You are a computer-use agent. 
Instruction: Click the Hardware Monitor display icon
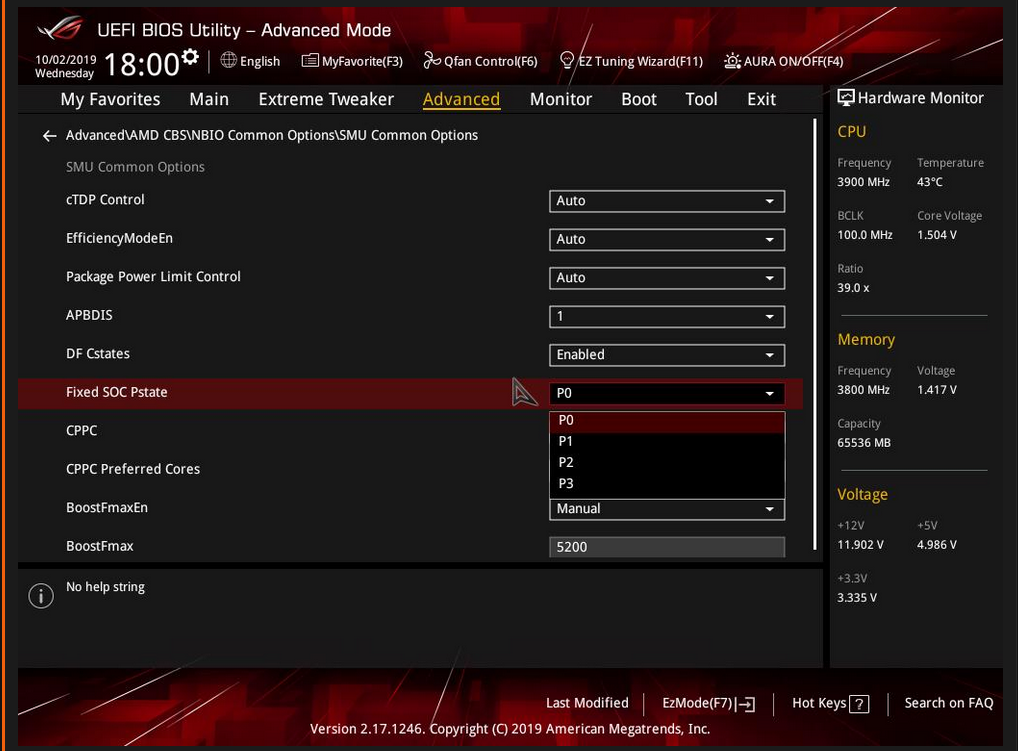(x=846, y=98)
